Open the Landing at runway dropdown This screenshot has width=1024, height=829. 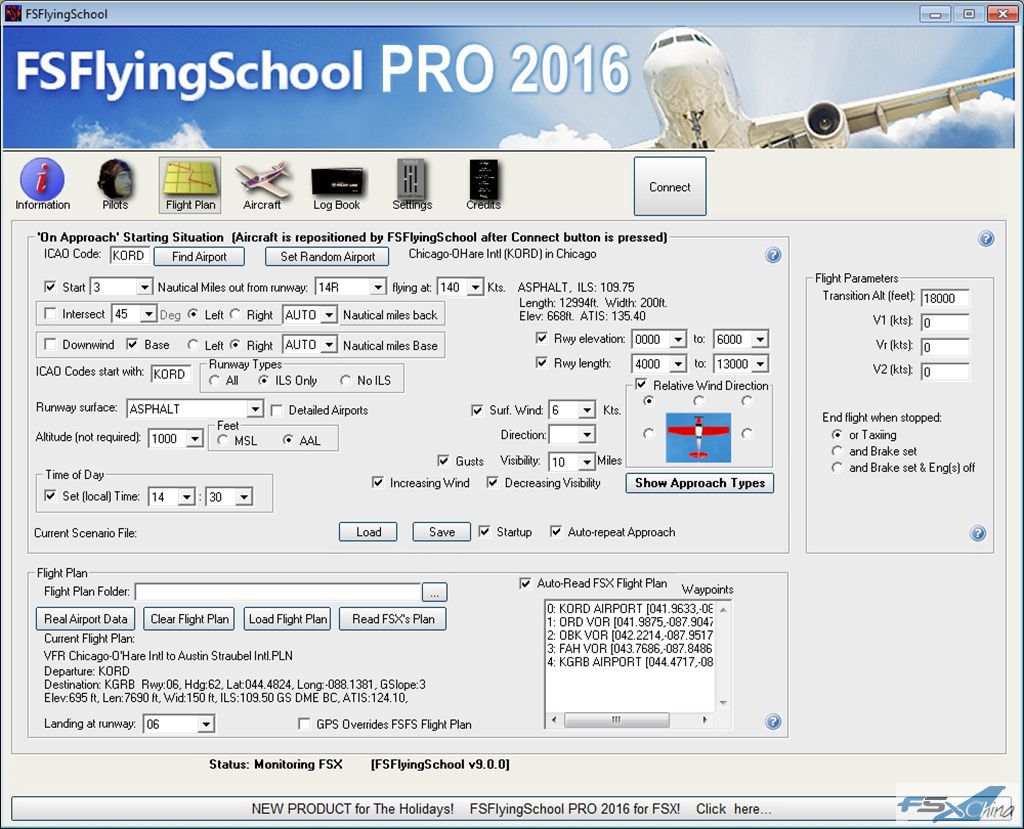coord(206,724)
